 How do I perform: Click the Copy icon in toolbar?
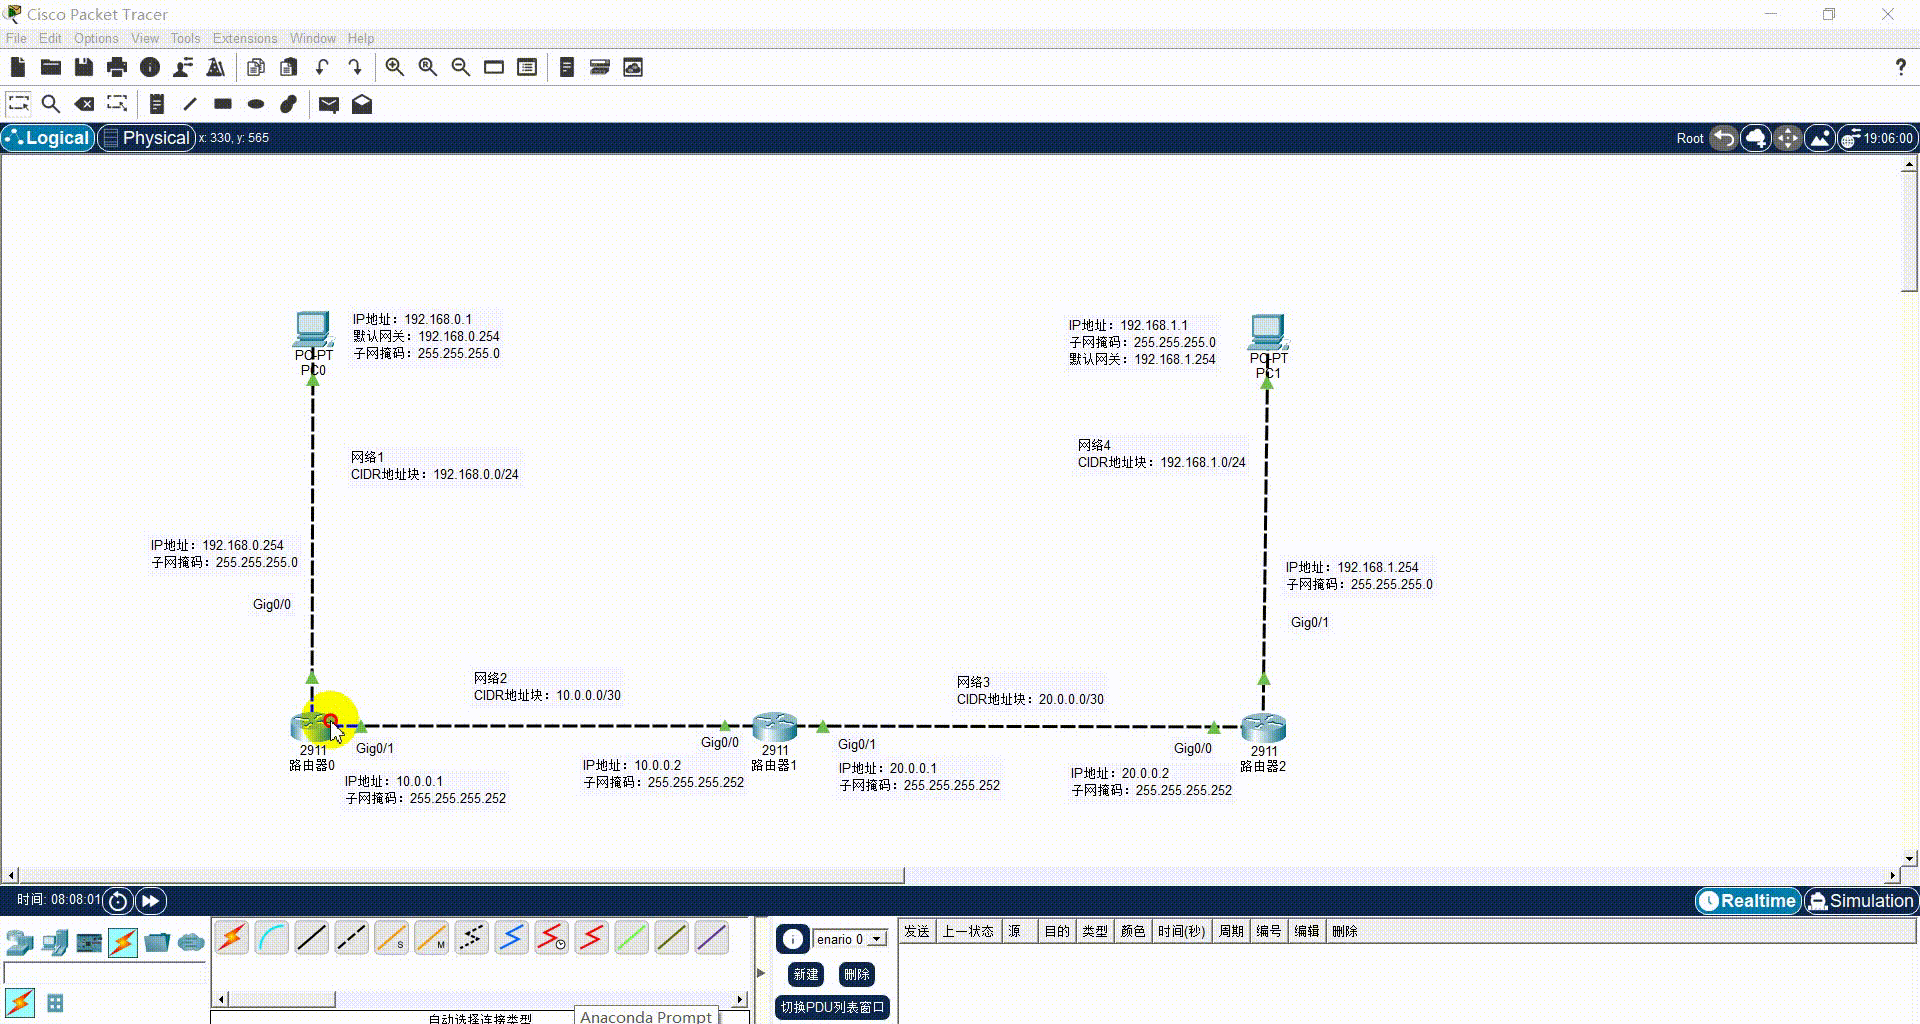click(256, 67)
